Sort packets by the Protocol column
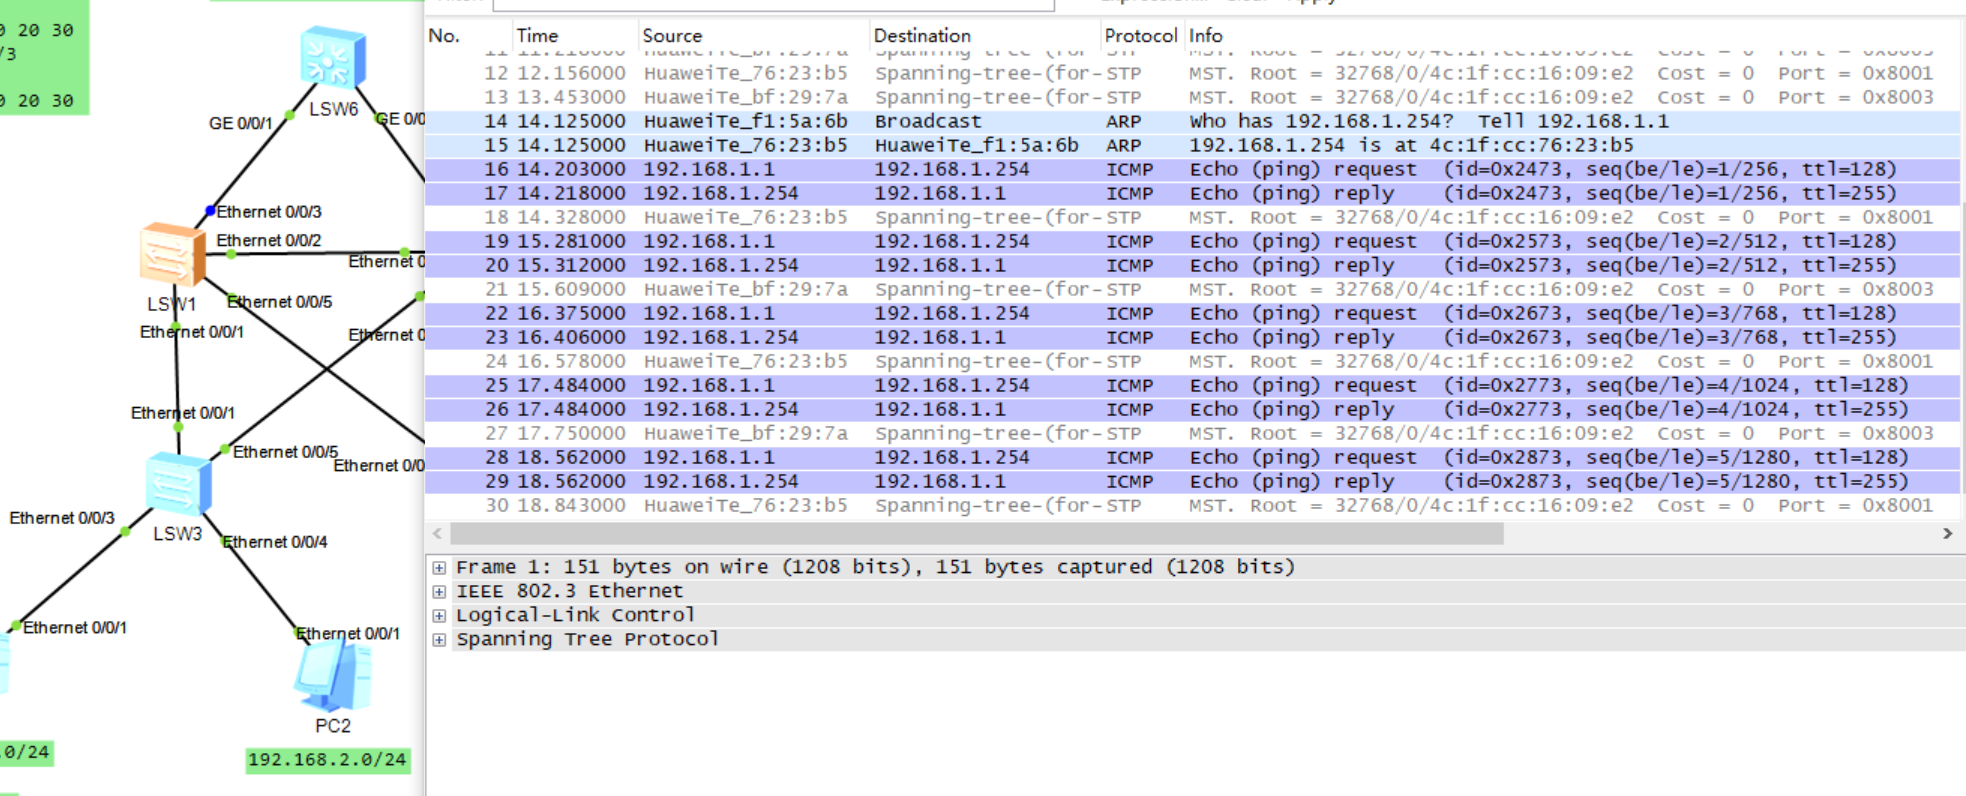 click(x=1141, y=35)
